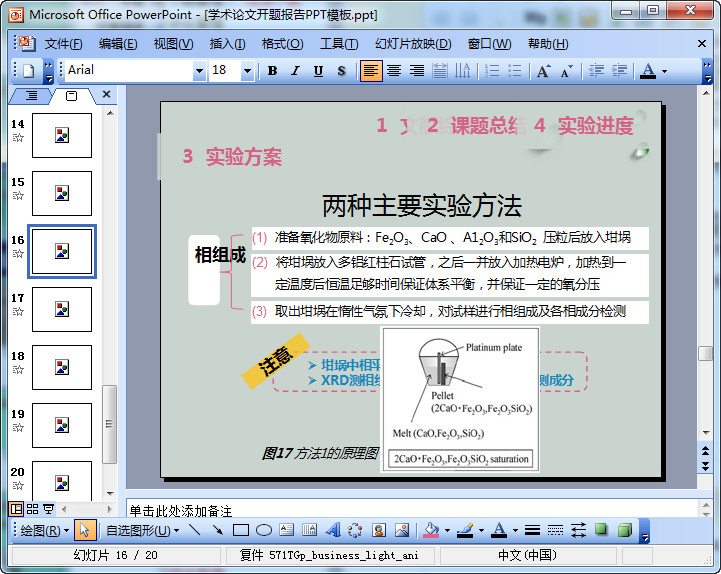721x574 pixels.
Task: Click the Distribute text icon
Action: [x=440, y=71]
